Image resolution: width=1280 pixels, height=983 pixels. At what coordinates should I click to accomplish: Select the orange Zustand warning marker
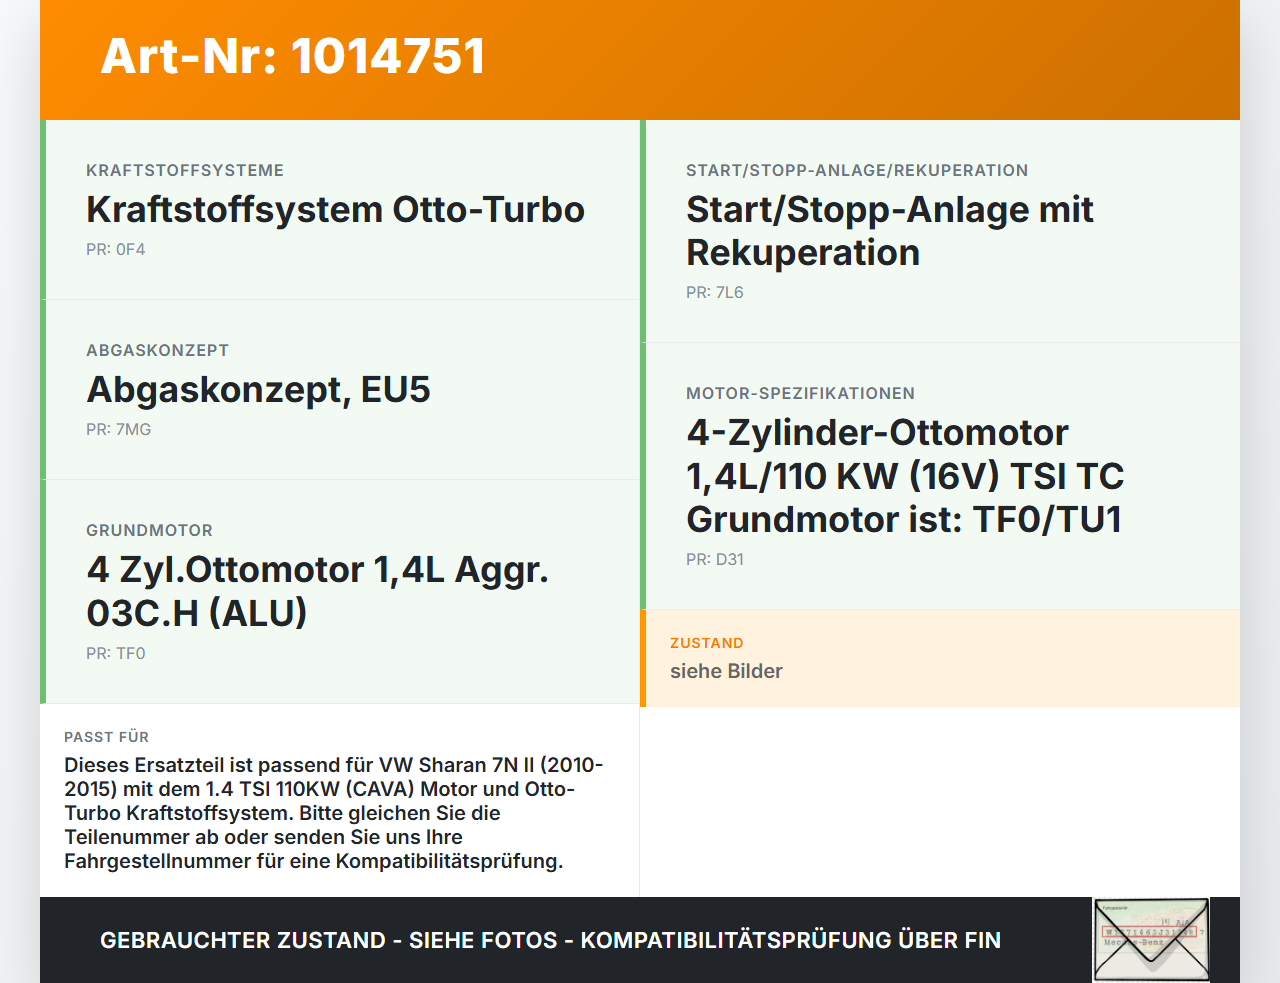(643, 658)
